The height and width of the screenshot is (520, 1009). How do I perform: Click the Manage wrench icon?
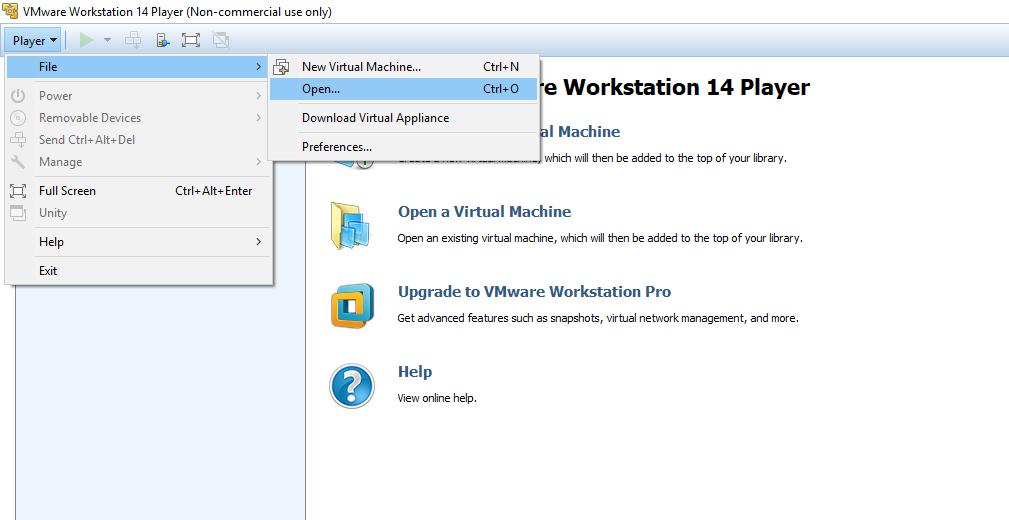point(18,162)
